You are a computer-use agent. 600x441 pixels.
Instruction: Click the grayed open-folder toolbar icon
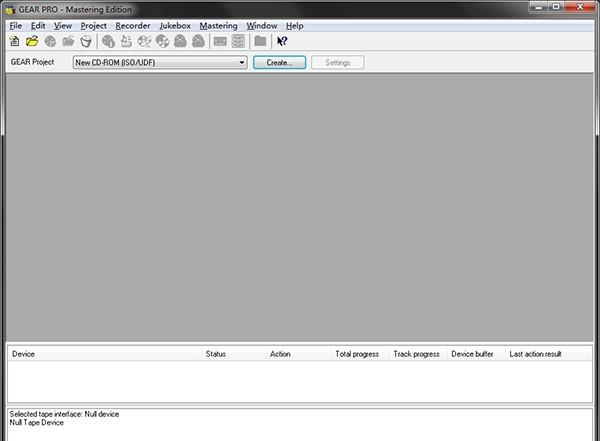pyautogui.click(x=68, y=41)
